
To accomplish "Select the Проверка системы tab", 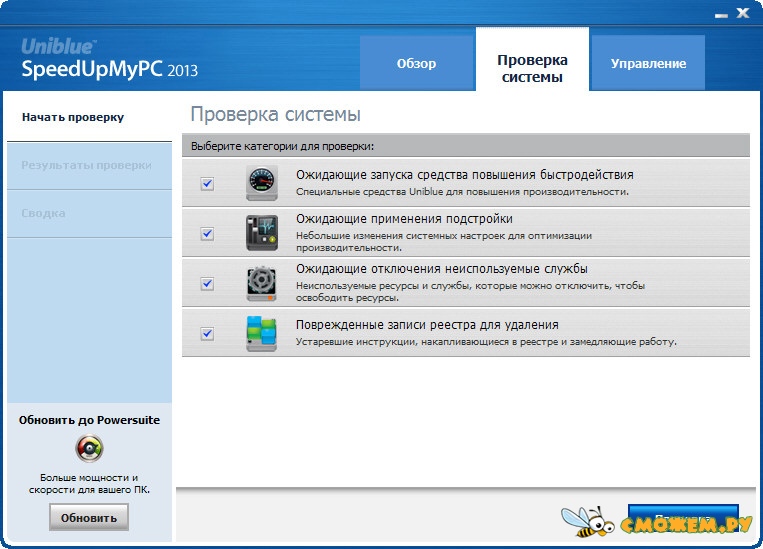I will (532, 59).
